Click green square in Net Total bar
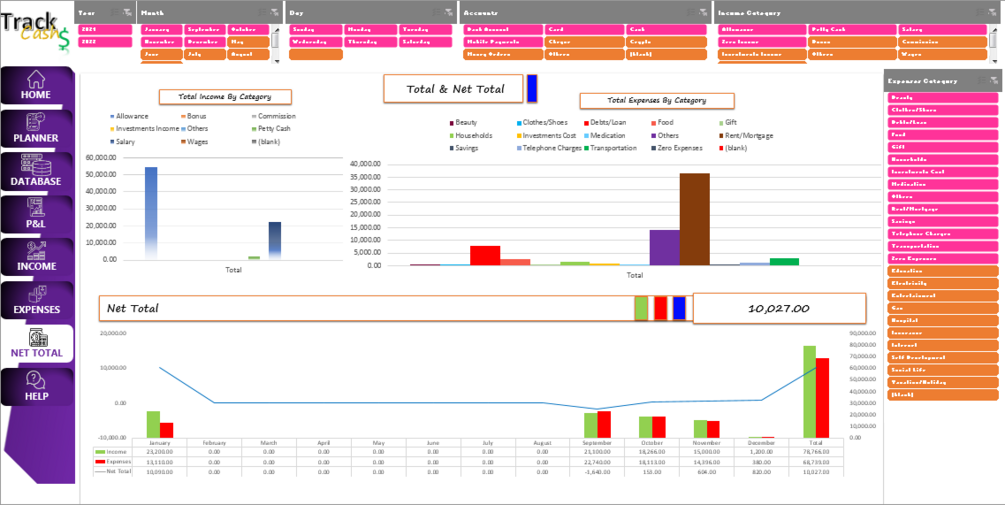 641,308
